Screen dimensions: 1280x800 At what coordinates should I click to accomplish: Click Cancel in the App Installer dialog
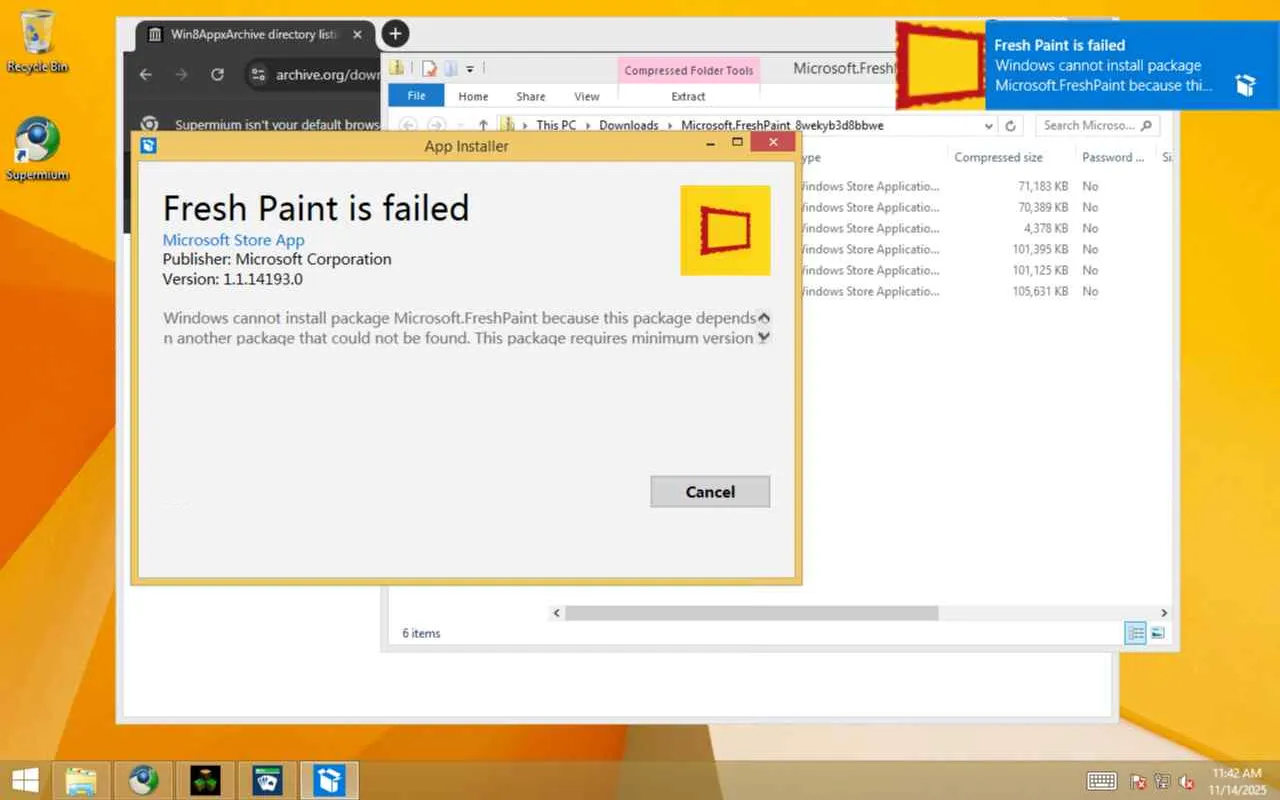[710, 491]
